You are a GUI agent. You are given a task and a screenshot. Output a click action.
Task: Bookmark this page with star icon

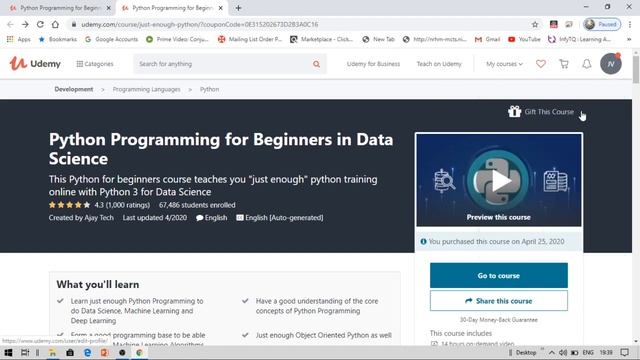tap(535, 24)
